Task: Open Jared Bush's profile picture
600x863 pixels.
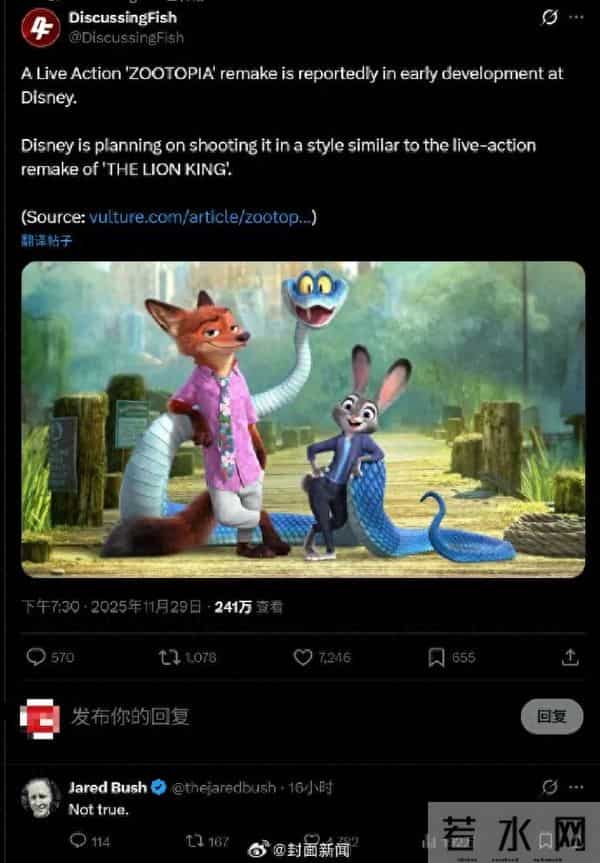Action: click(40, 798)
